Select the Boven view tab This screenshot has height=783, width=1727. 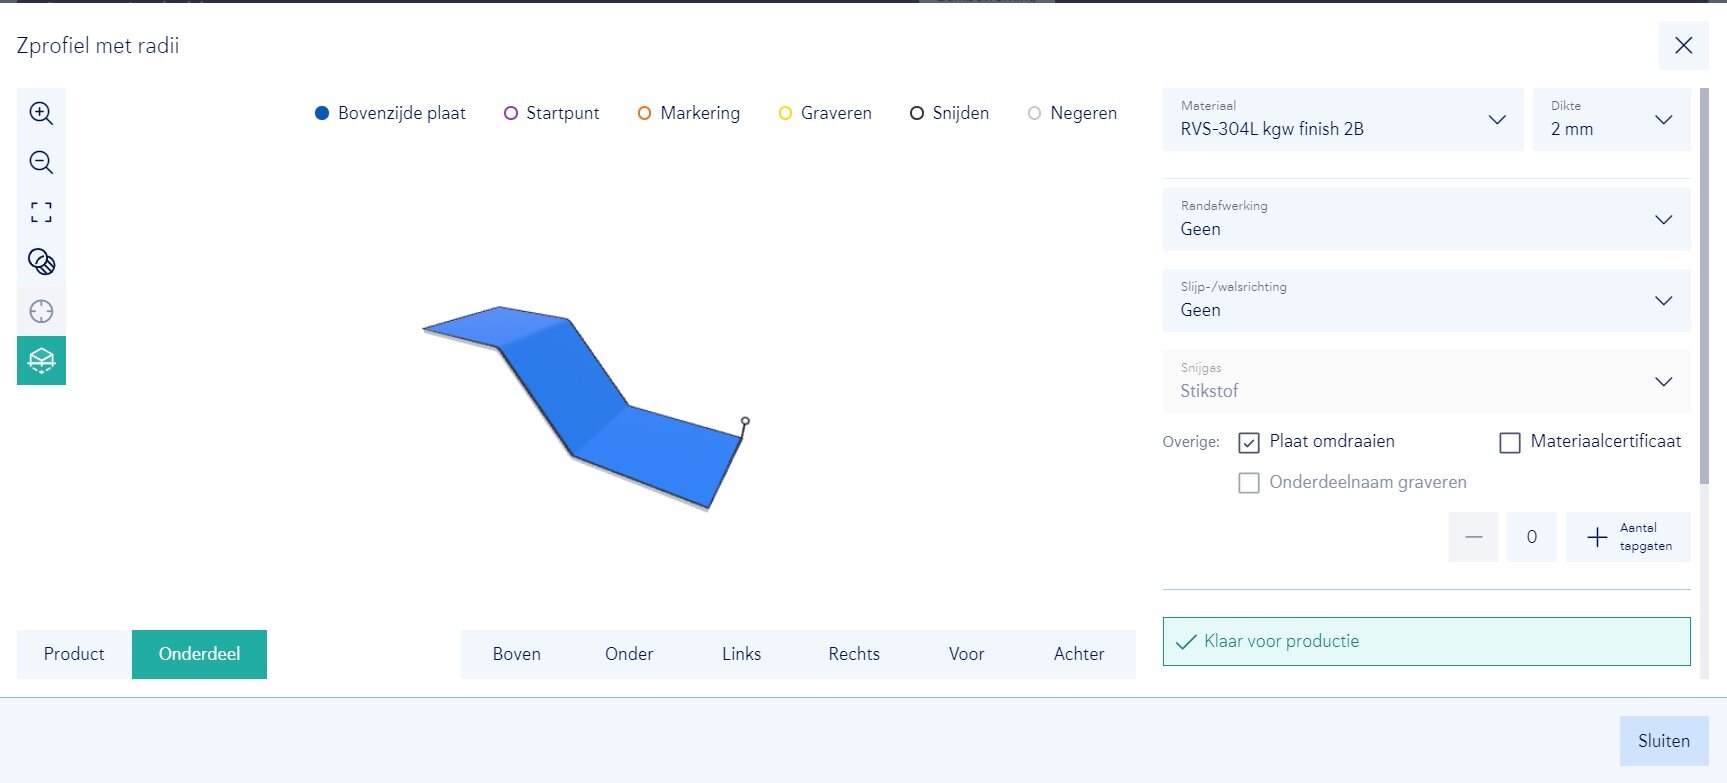pyautogui.click(x=516, y=654)
